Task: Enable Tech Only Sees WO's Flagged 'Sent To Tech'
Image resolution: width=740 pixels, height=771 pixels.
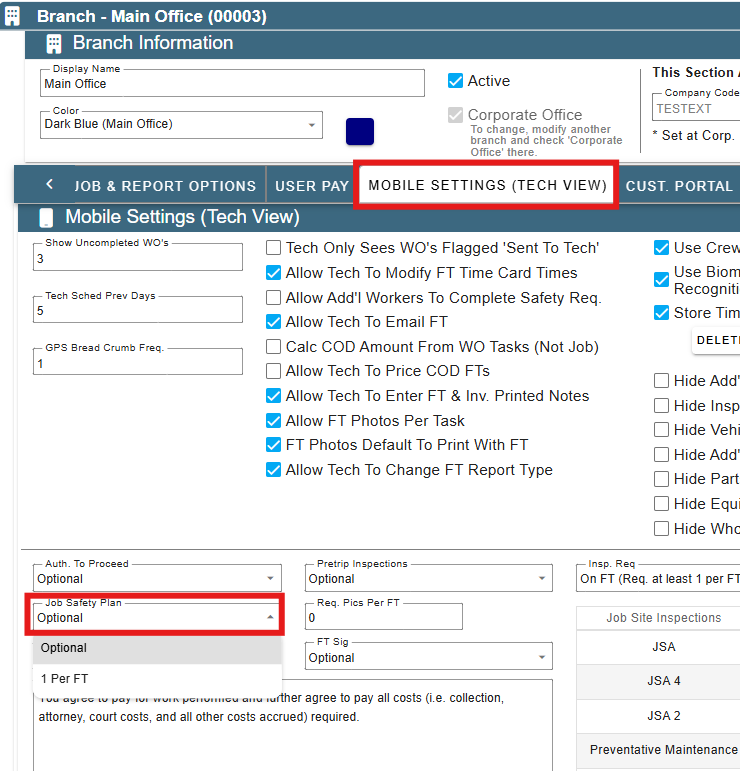Action: point(273,247)
